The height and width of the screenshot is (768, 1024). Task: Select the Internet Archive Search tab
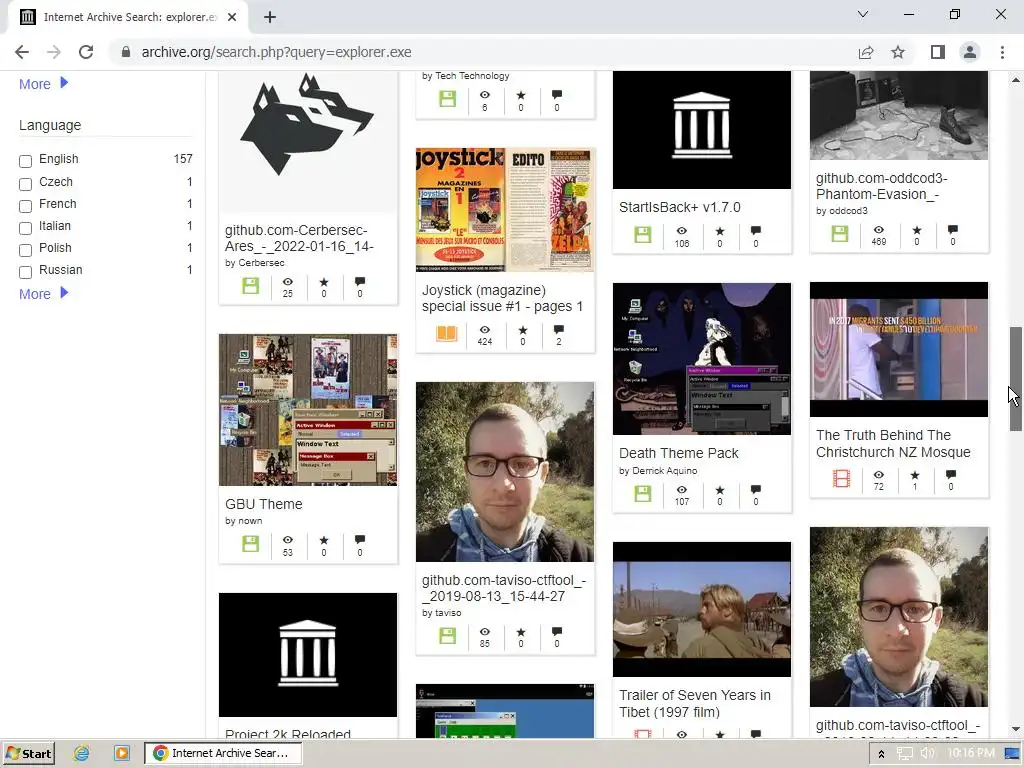(x=127, y=17)
